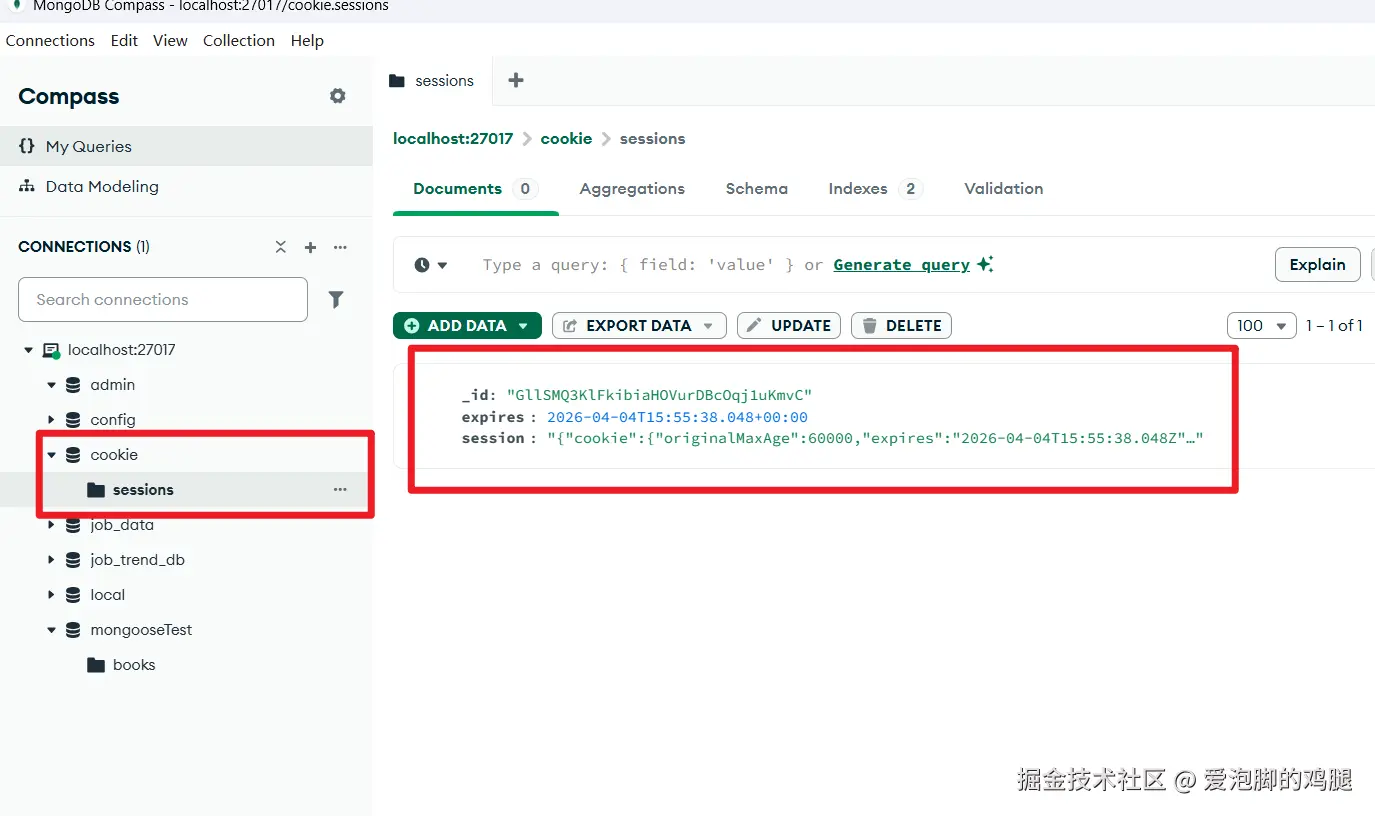The image size is (1375, 816).
Task: Collapse the admin database tree
Action: (x=52, y=385)
